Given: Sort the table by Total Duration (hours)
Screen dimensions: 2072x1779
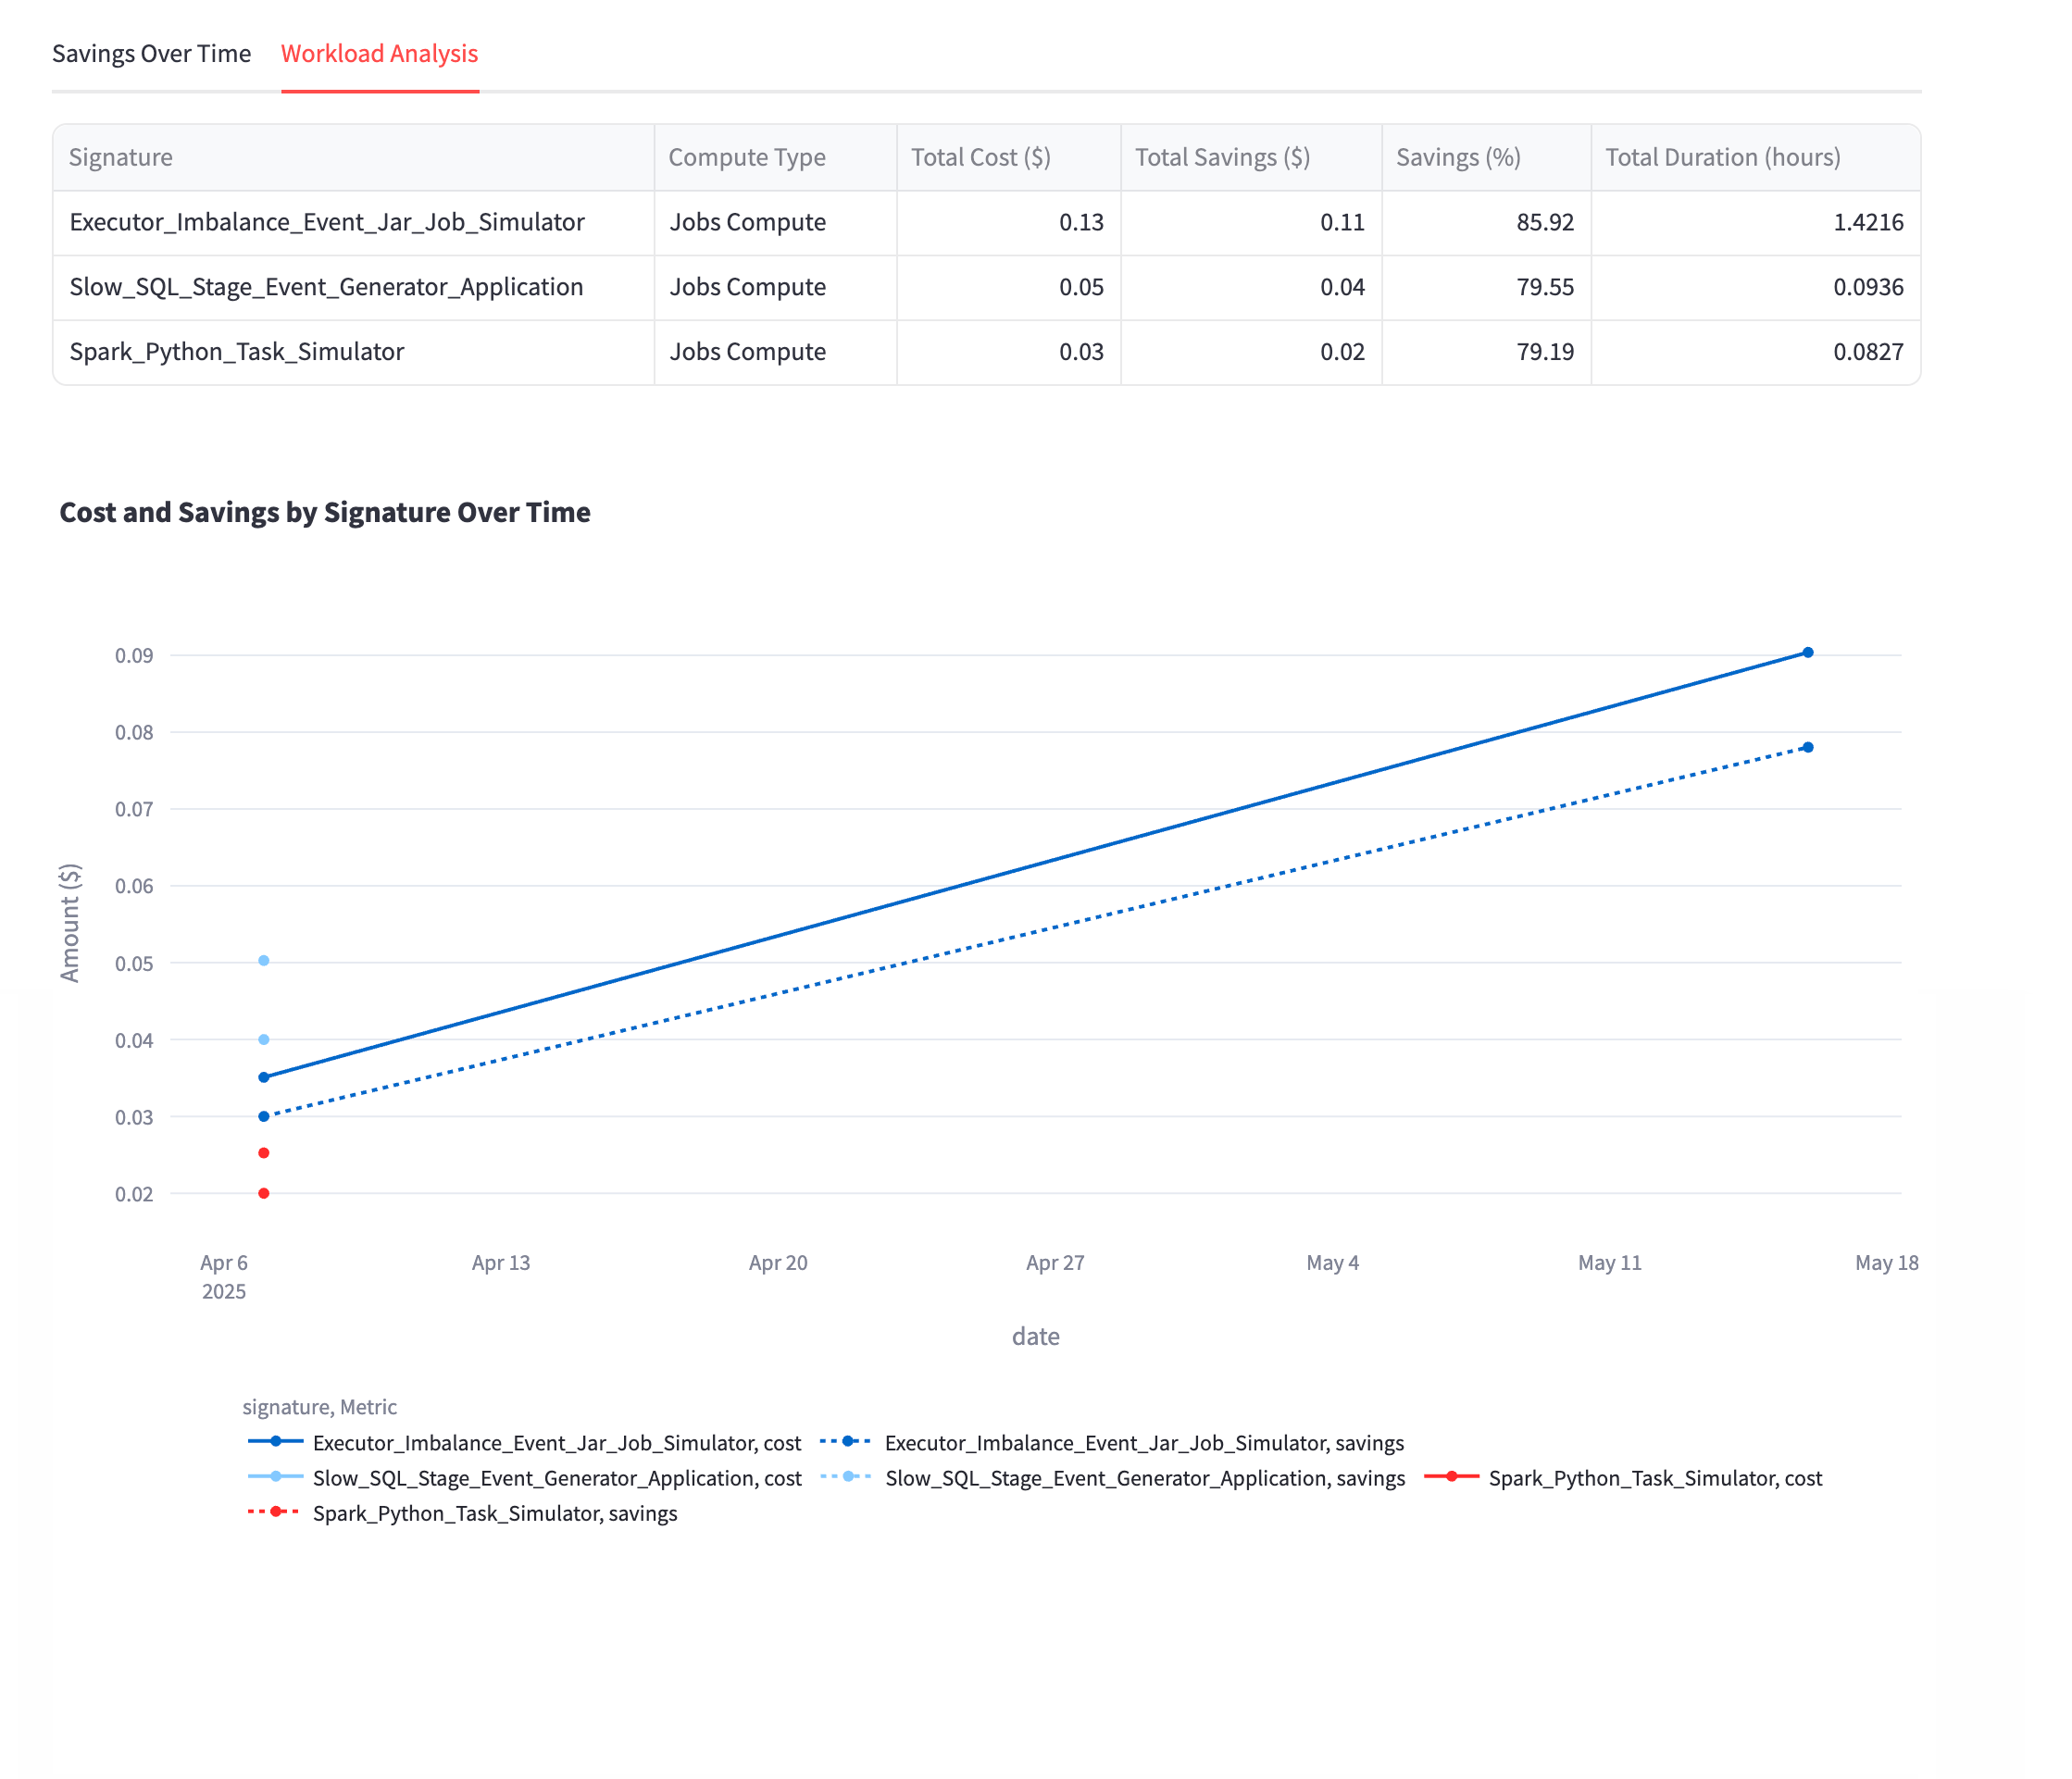Looking at the screenshot, I should coord(1723,157).
